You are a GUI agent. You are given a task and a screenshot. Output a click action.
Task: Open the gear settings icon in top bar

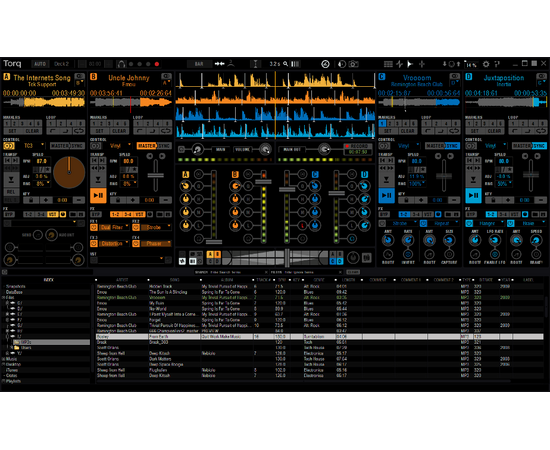click(x=486, y=64)
